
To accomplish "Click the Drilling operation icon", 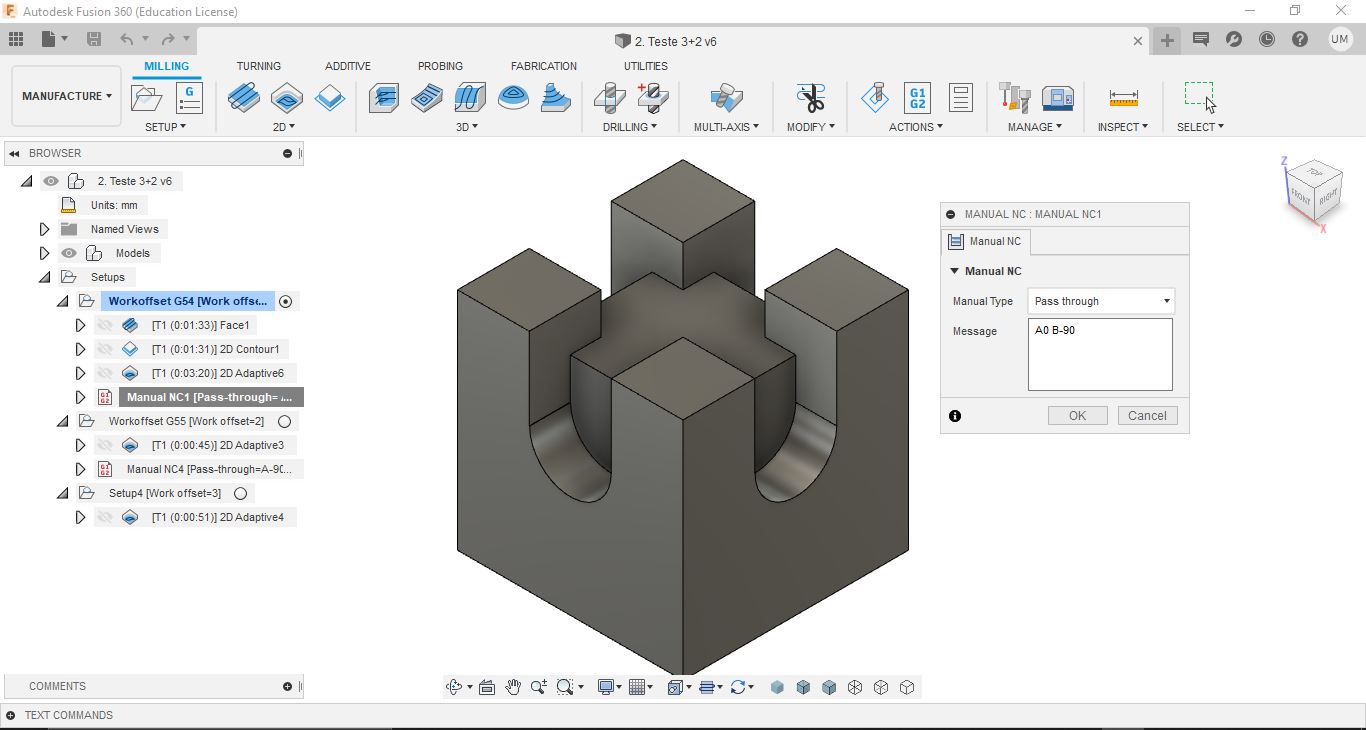I will click(608, 97).
